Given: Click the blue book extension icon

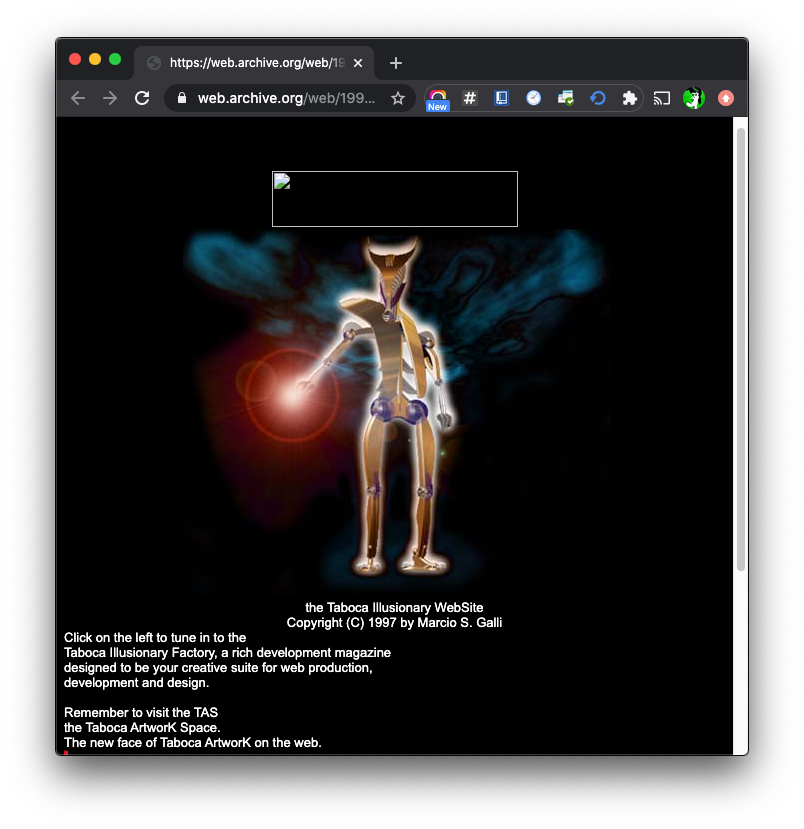Looking at the screenshot, I should point(502,98).
